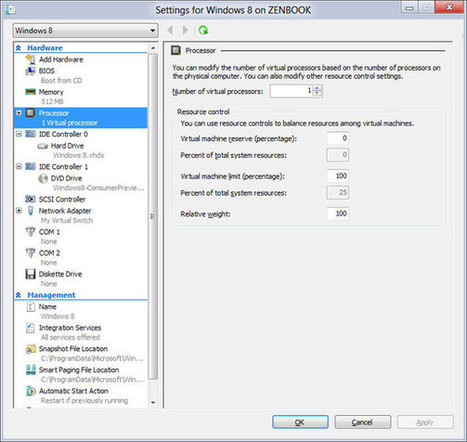Click the Diskette Drive floppy icon
The image size is (467, 442).
pos(30,274)
